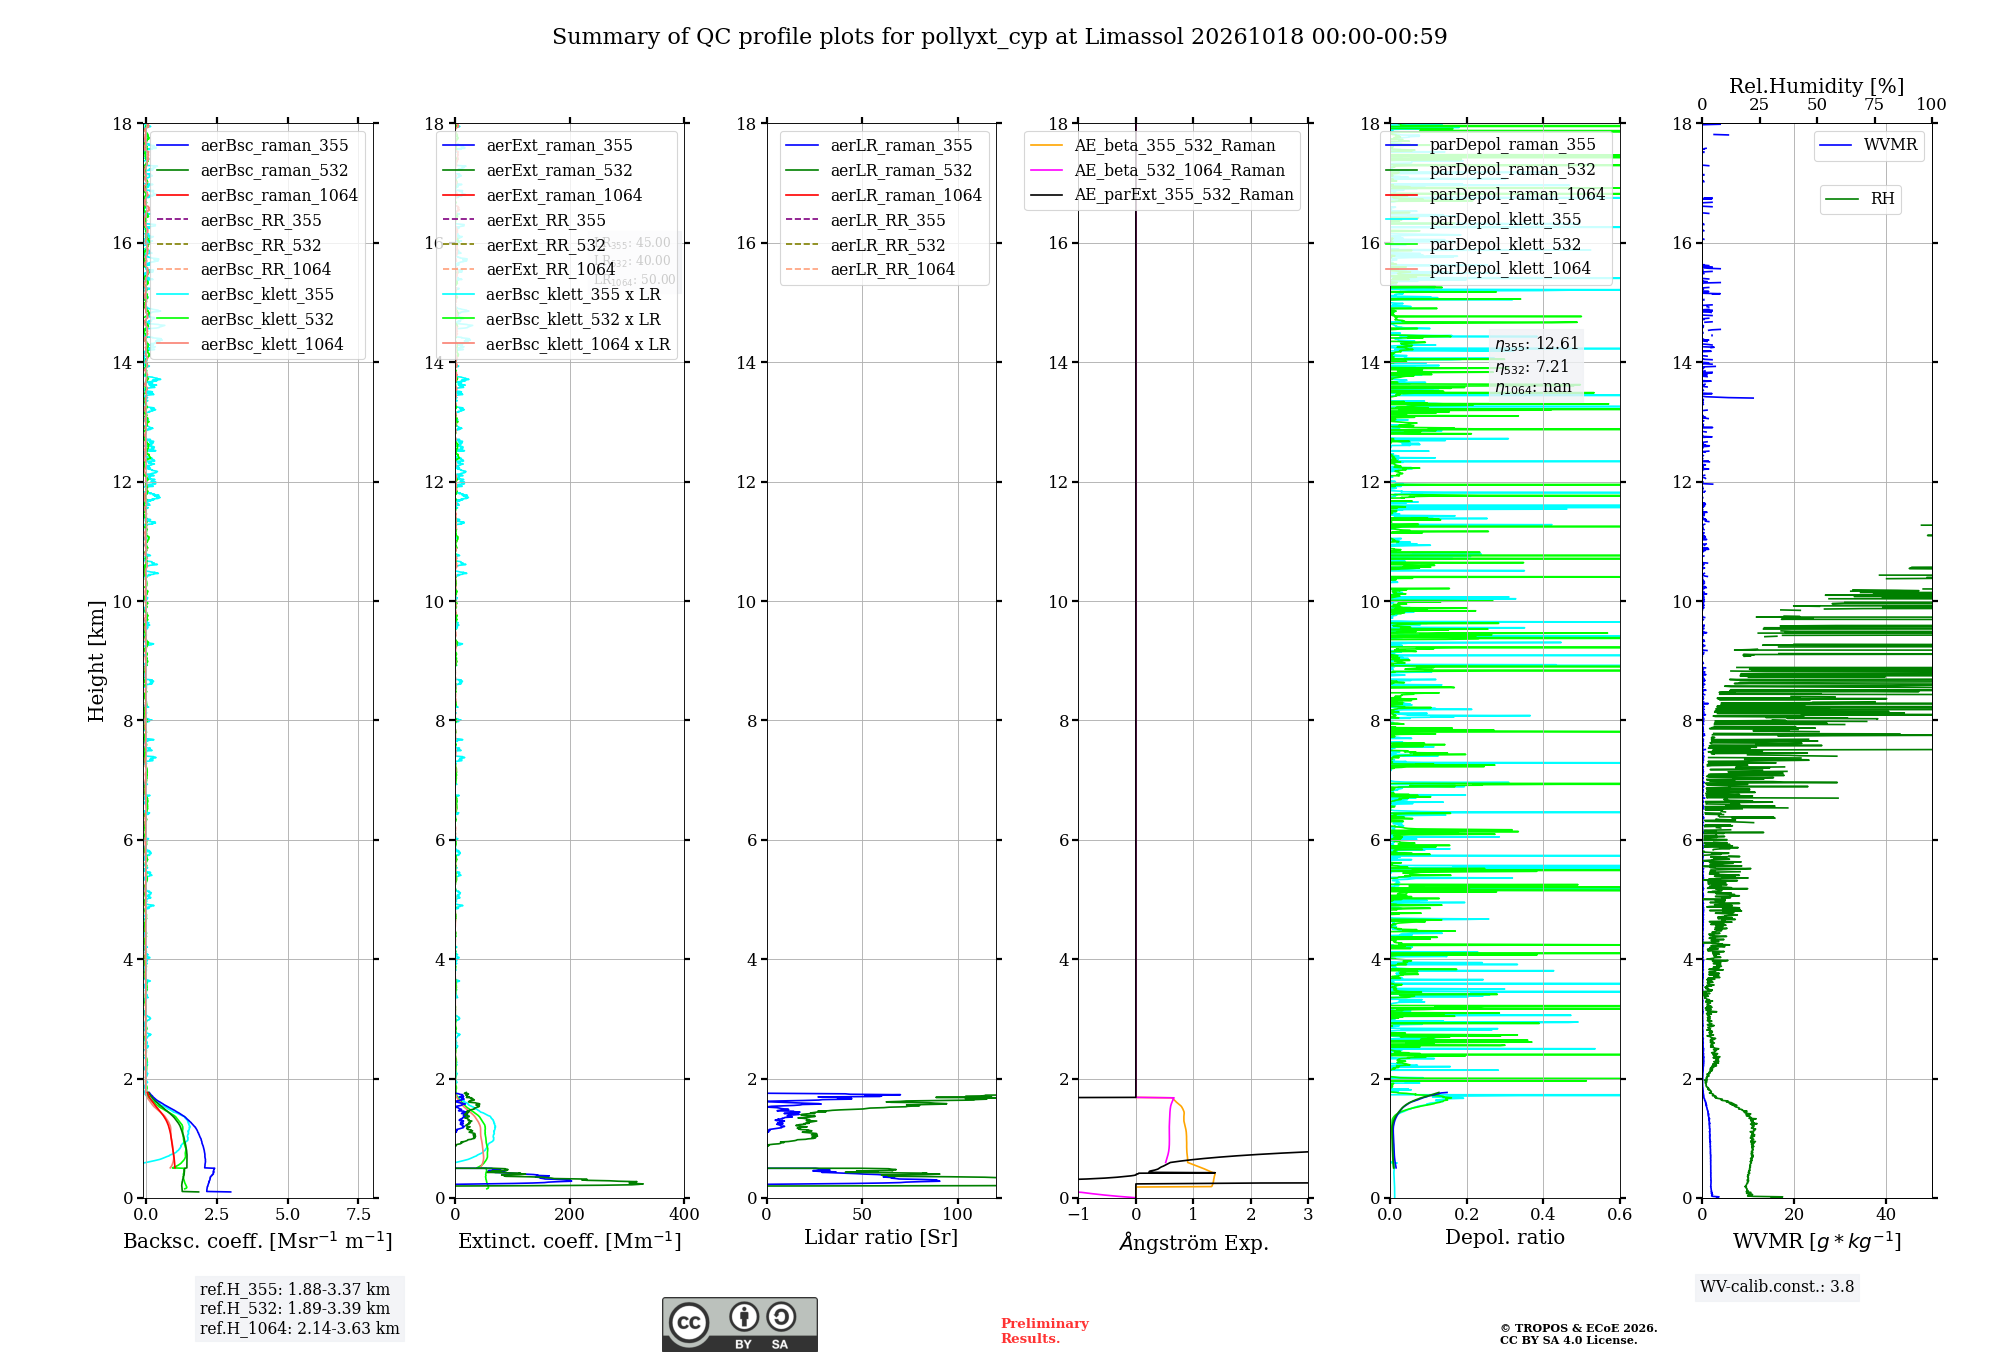Select legend entry parDepol_klett_532
2000x1360 pixels.
[1484, 245]
